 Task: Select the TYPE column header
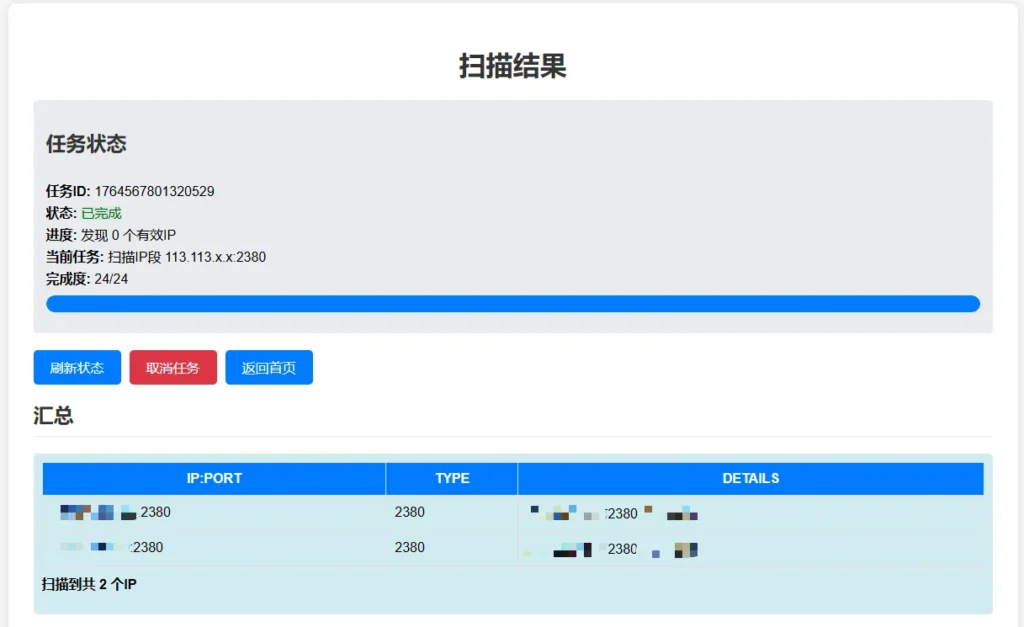pos(450,478)
